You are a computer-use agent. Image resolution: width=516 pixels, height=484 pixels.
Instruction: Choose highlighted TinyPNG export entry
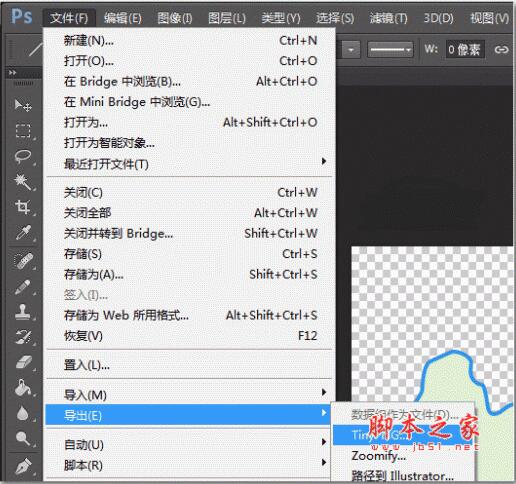[x=403, y=435]
